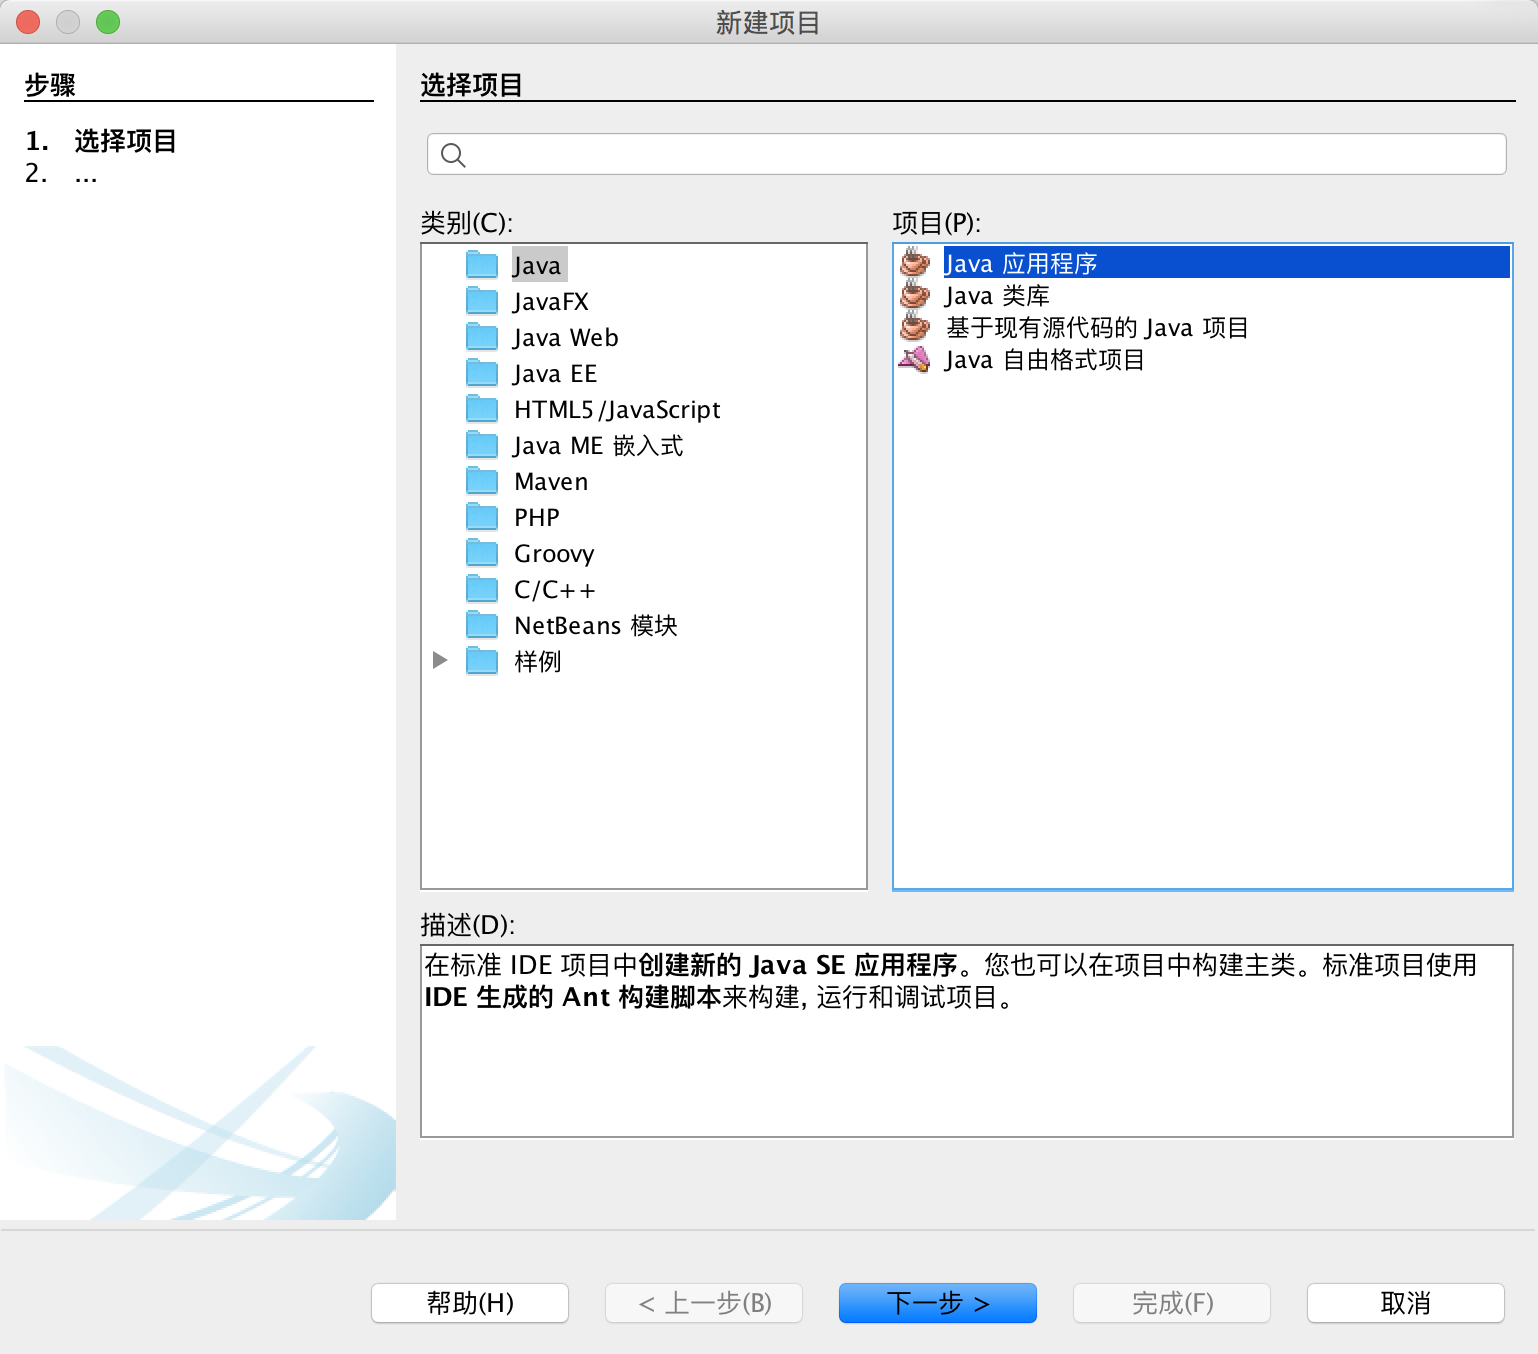The height and width of the screenshot is (1354, 1538).
Task: Click the green zoom window button
Action: click(108, 22)
